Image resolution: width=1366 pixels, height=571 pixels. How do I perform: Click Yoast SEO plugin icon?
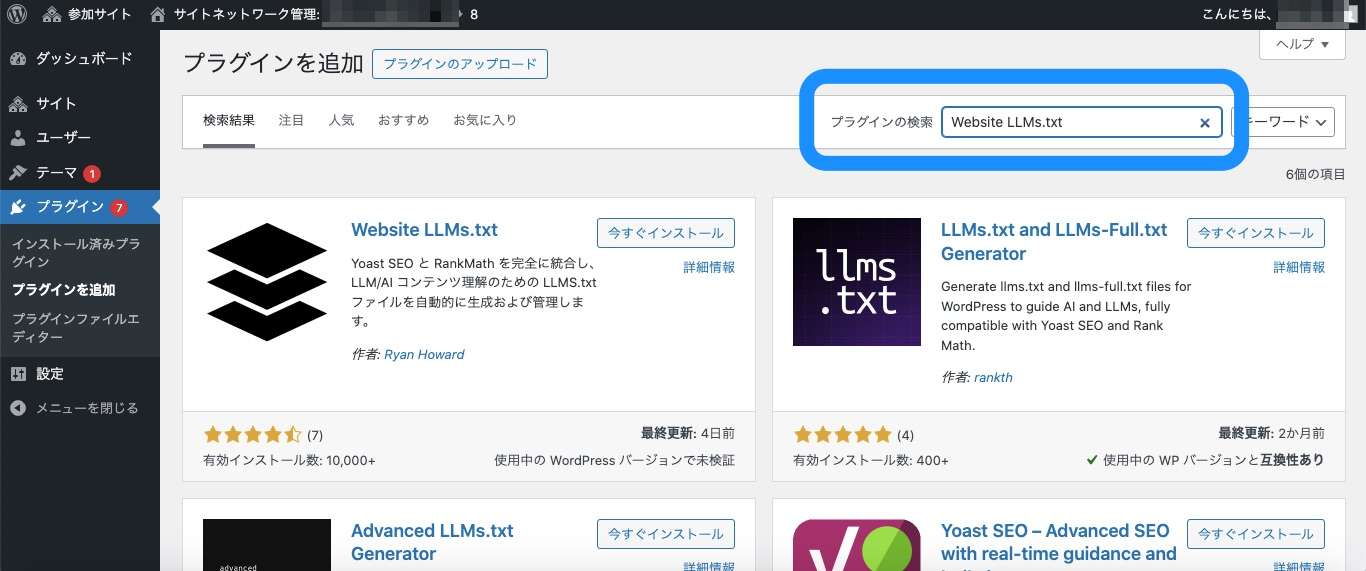pos(857,545)
